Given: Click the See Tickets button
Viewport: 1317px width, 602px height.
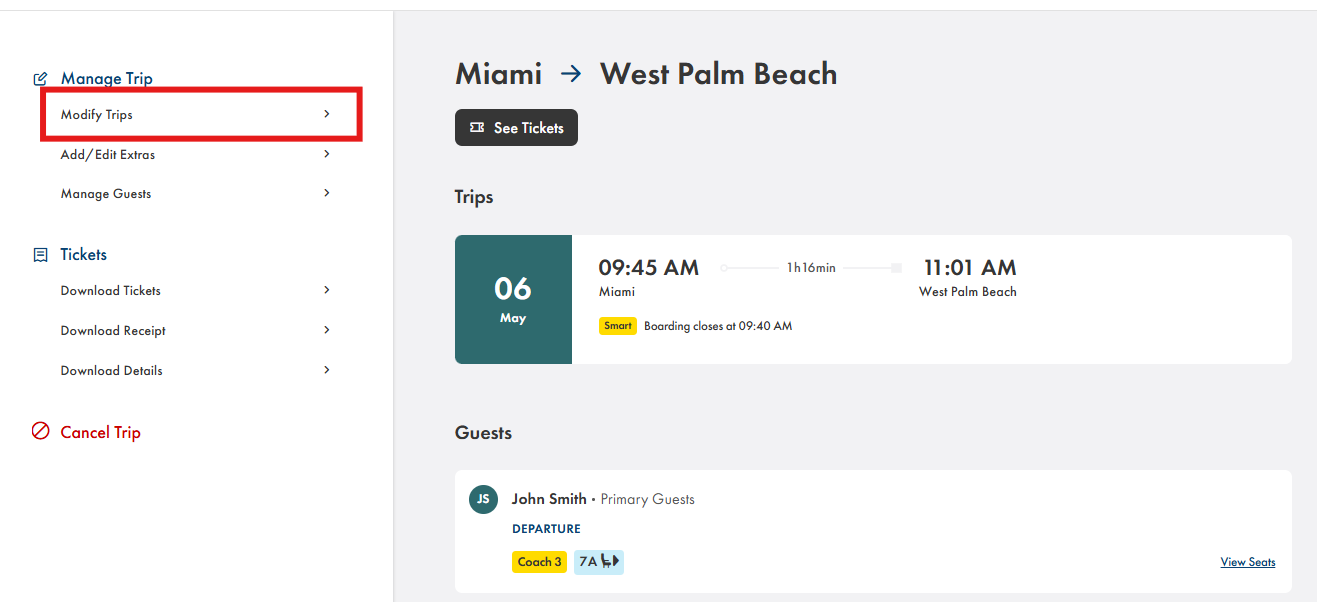Looking at the screenshot, I should tap(516, 128).
